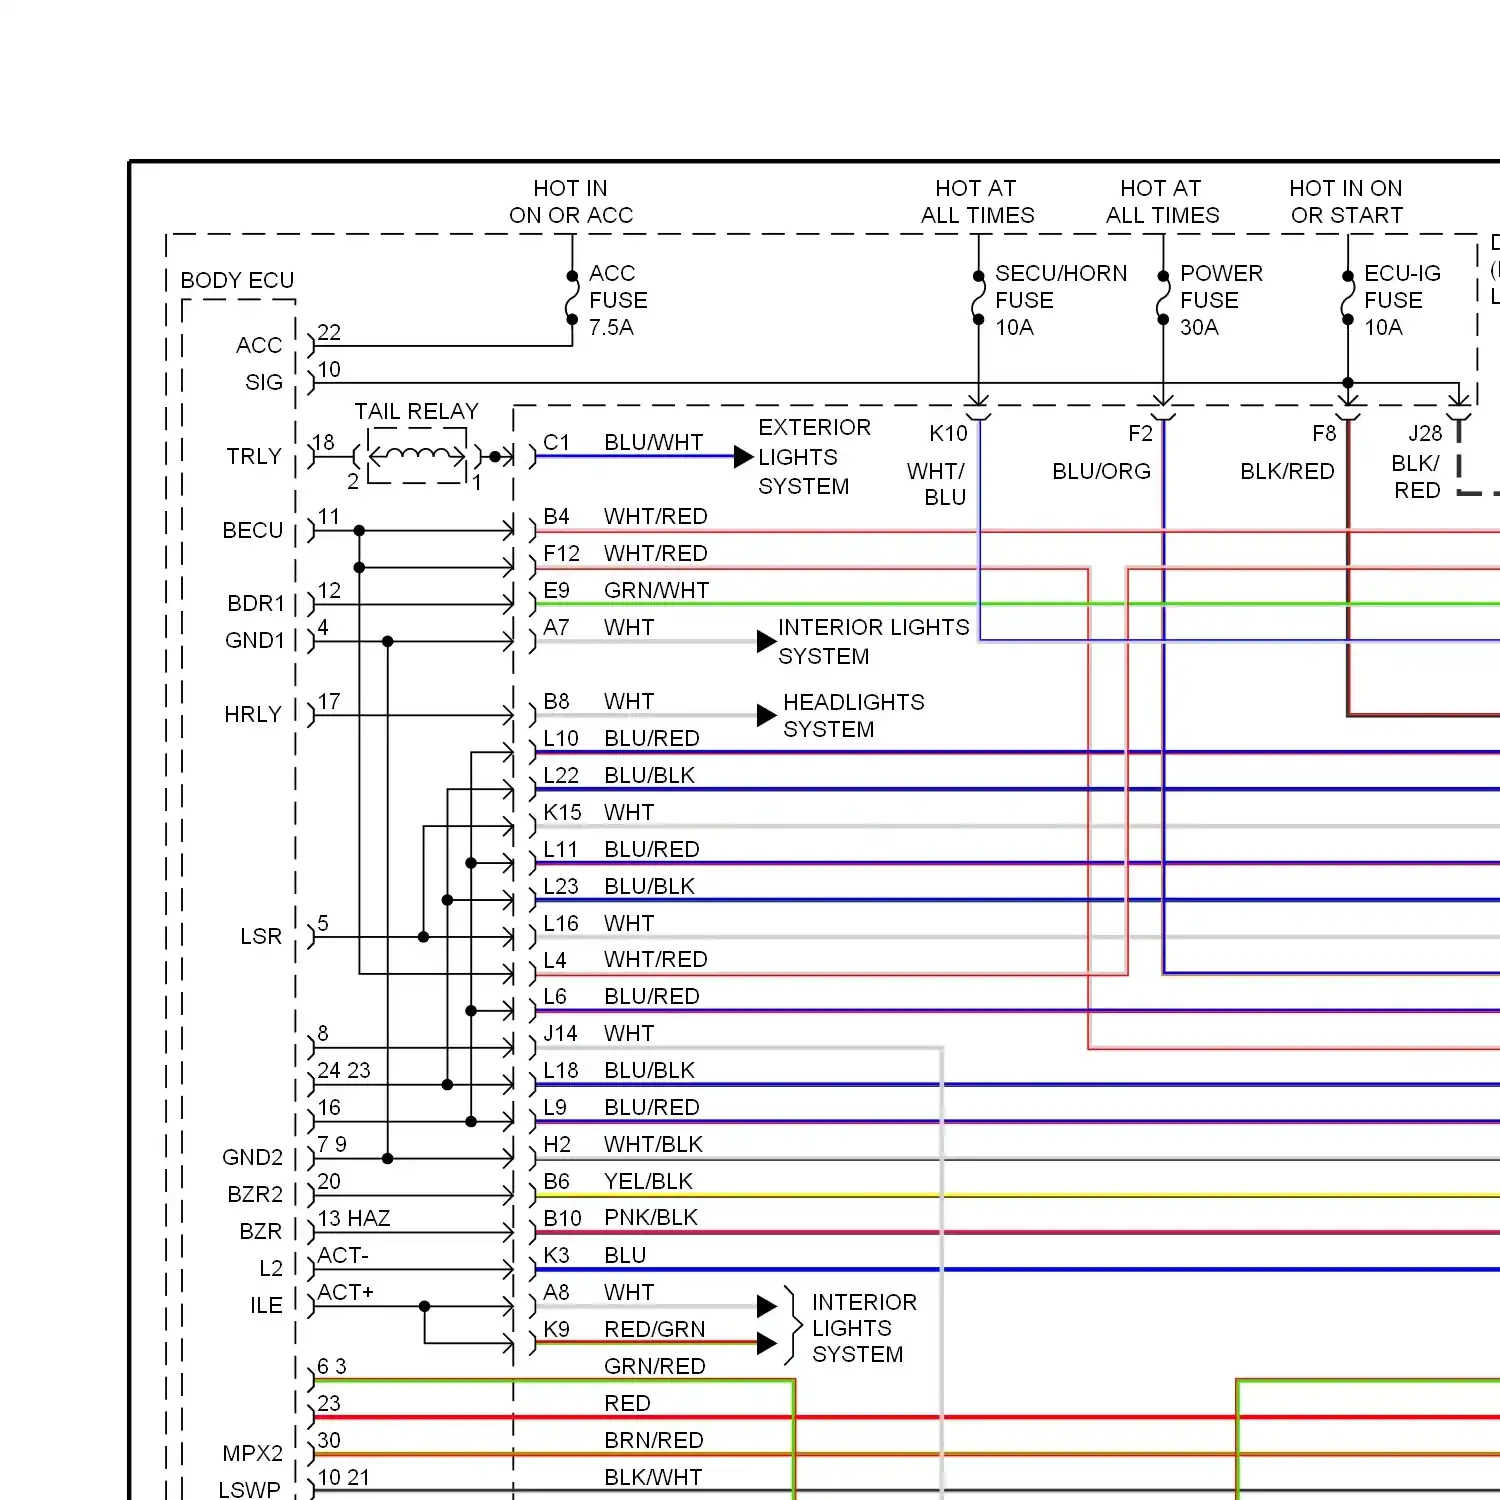Select the L16 WHT wire label

pos(598,924)
